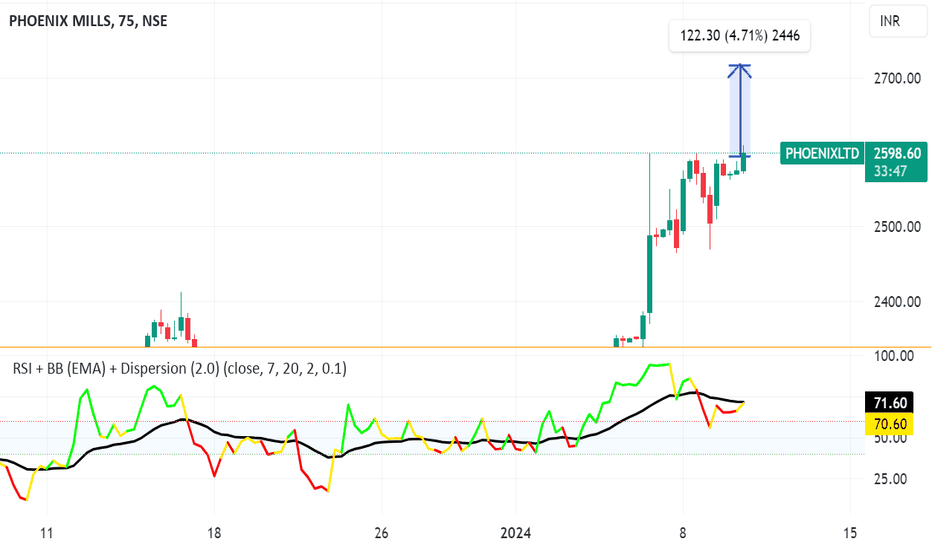Image resolution: width=932 pixels, height=550 pixels.
Task: Open the INR currency selector
Action: [x=898, y=21]
